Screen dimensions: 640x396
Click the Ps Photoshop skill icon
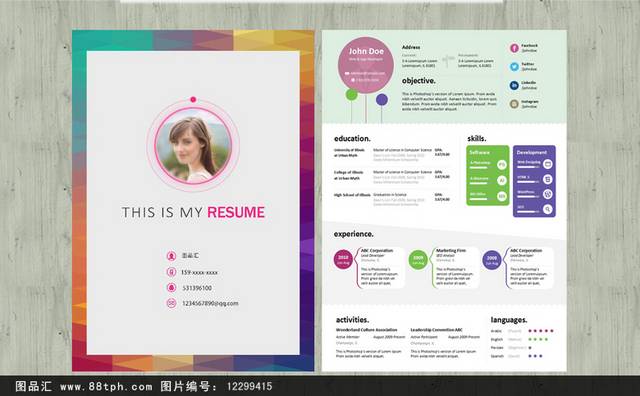(502, 165)
